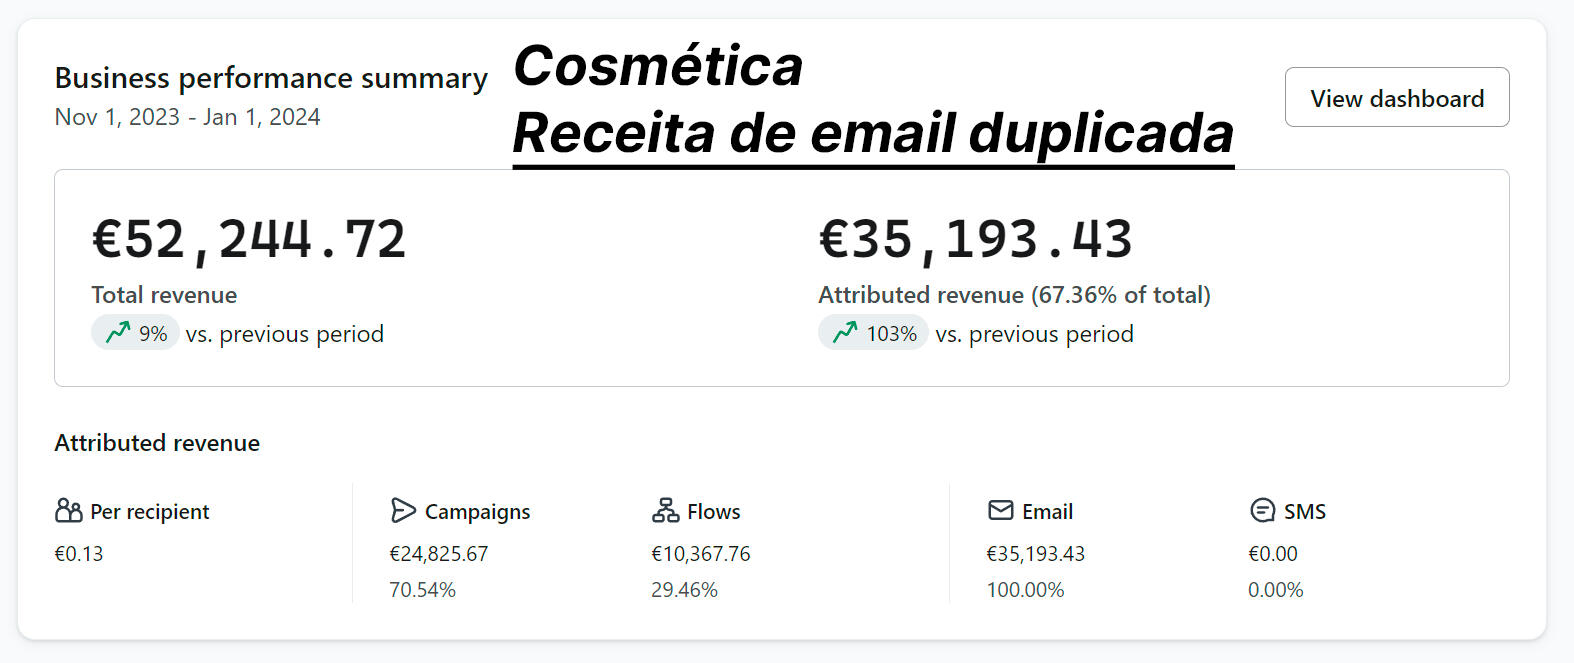Screen dimensions: 1574x663
Task: Click the Total revenue label
Action: tap(164, 295)
